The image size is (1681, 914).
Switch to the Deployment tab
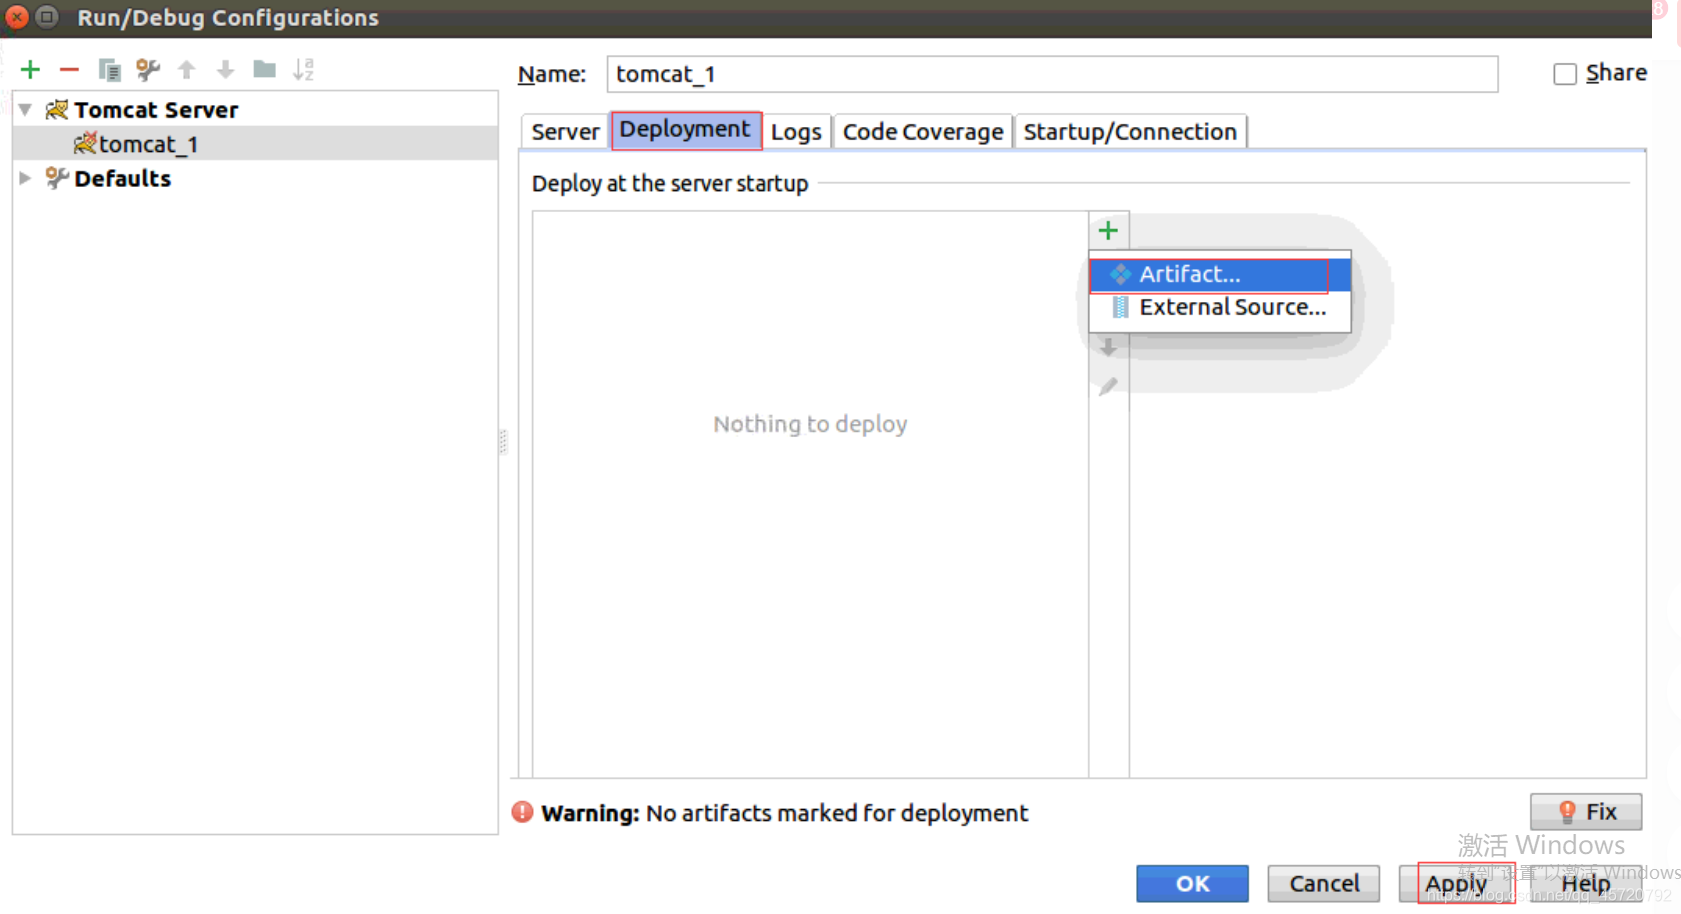coord(685,130)
